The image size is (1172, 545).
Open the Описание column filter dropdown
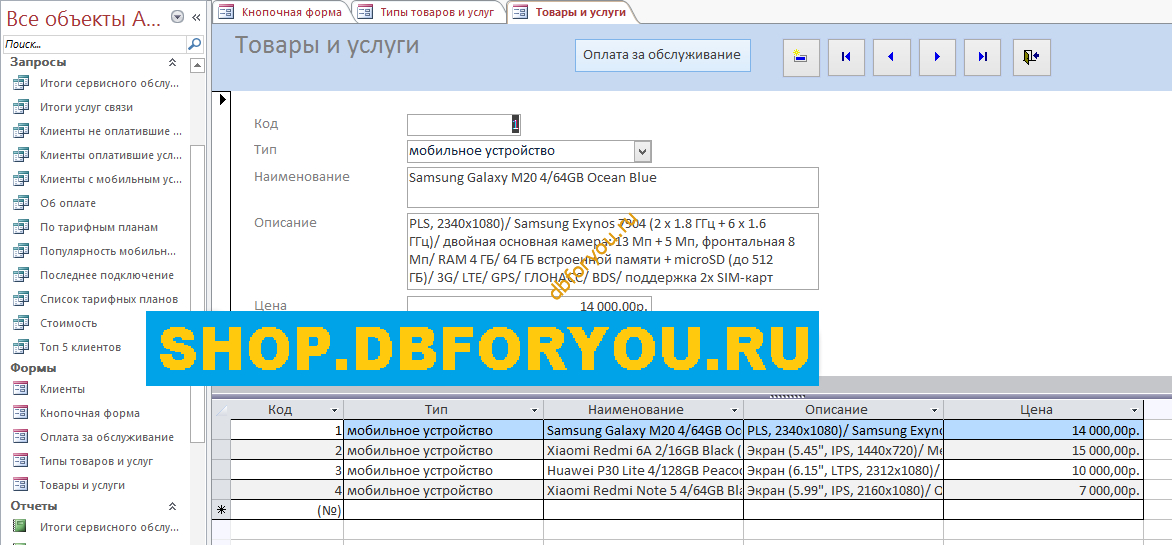(934, 410)
